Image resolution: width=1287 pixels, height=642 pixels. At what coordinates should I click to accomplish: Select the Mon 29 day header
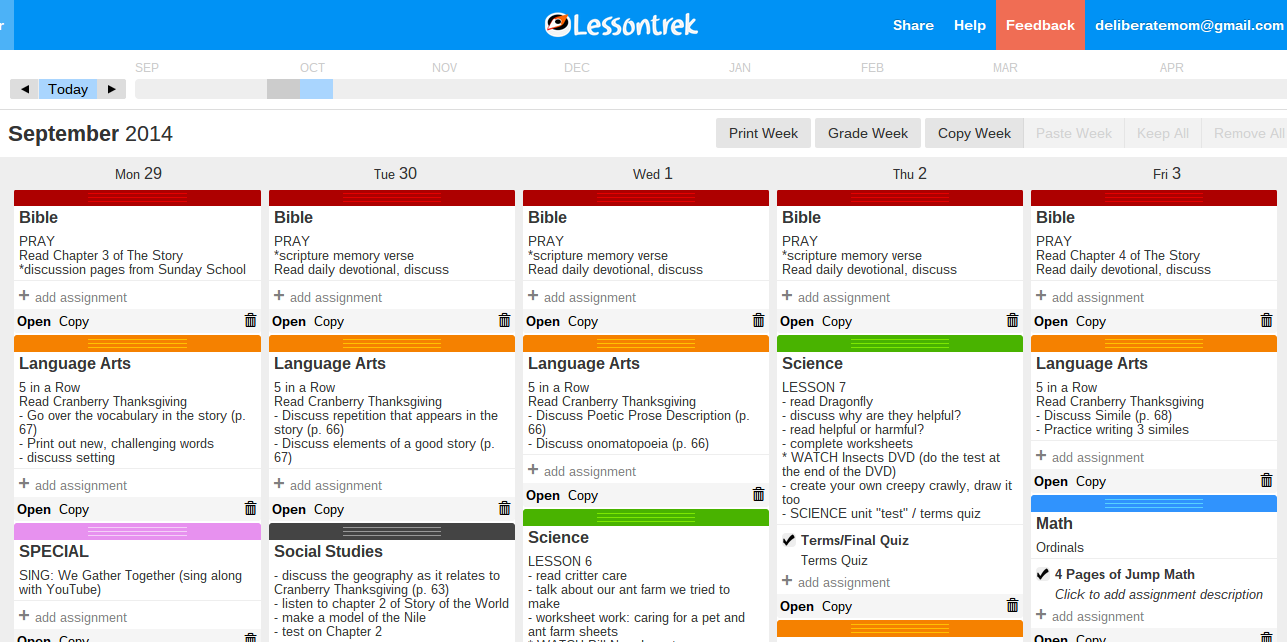point(138,173)
